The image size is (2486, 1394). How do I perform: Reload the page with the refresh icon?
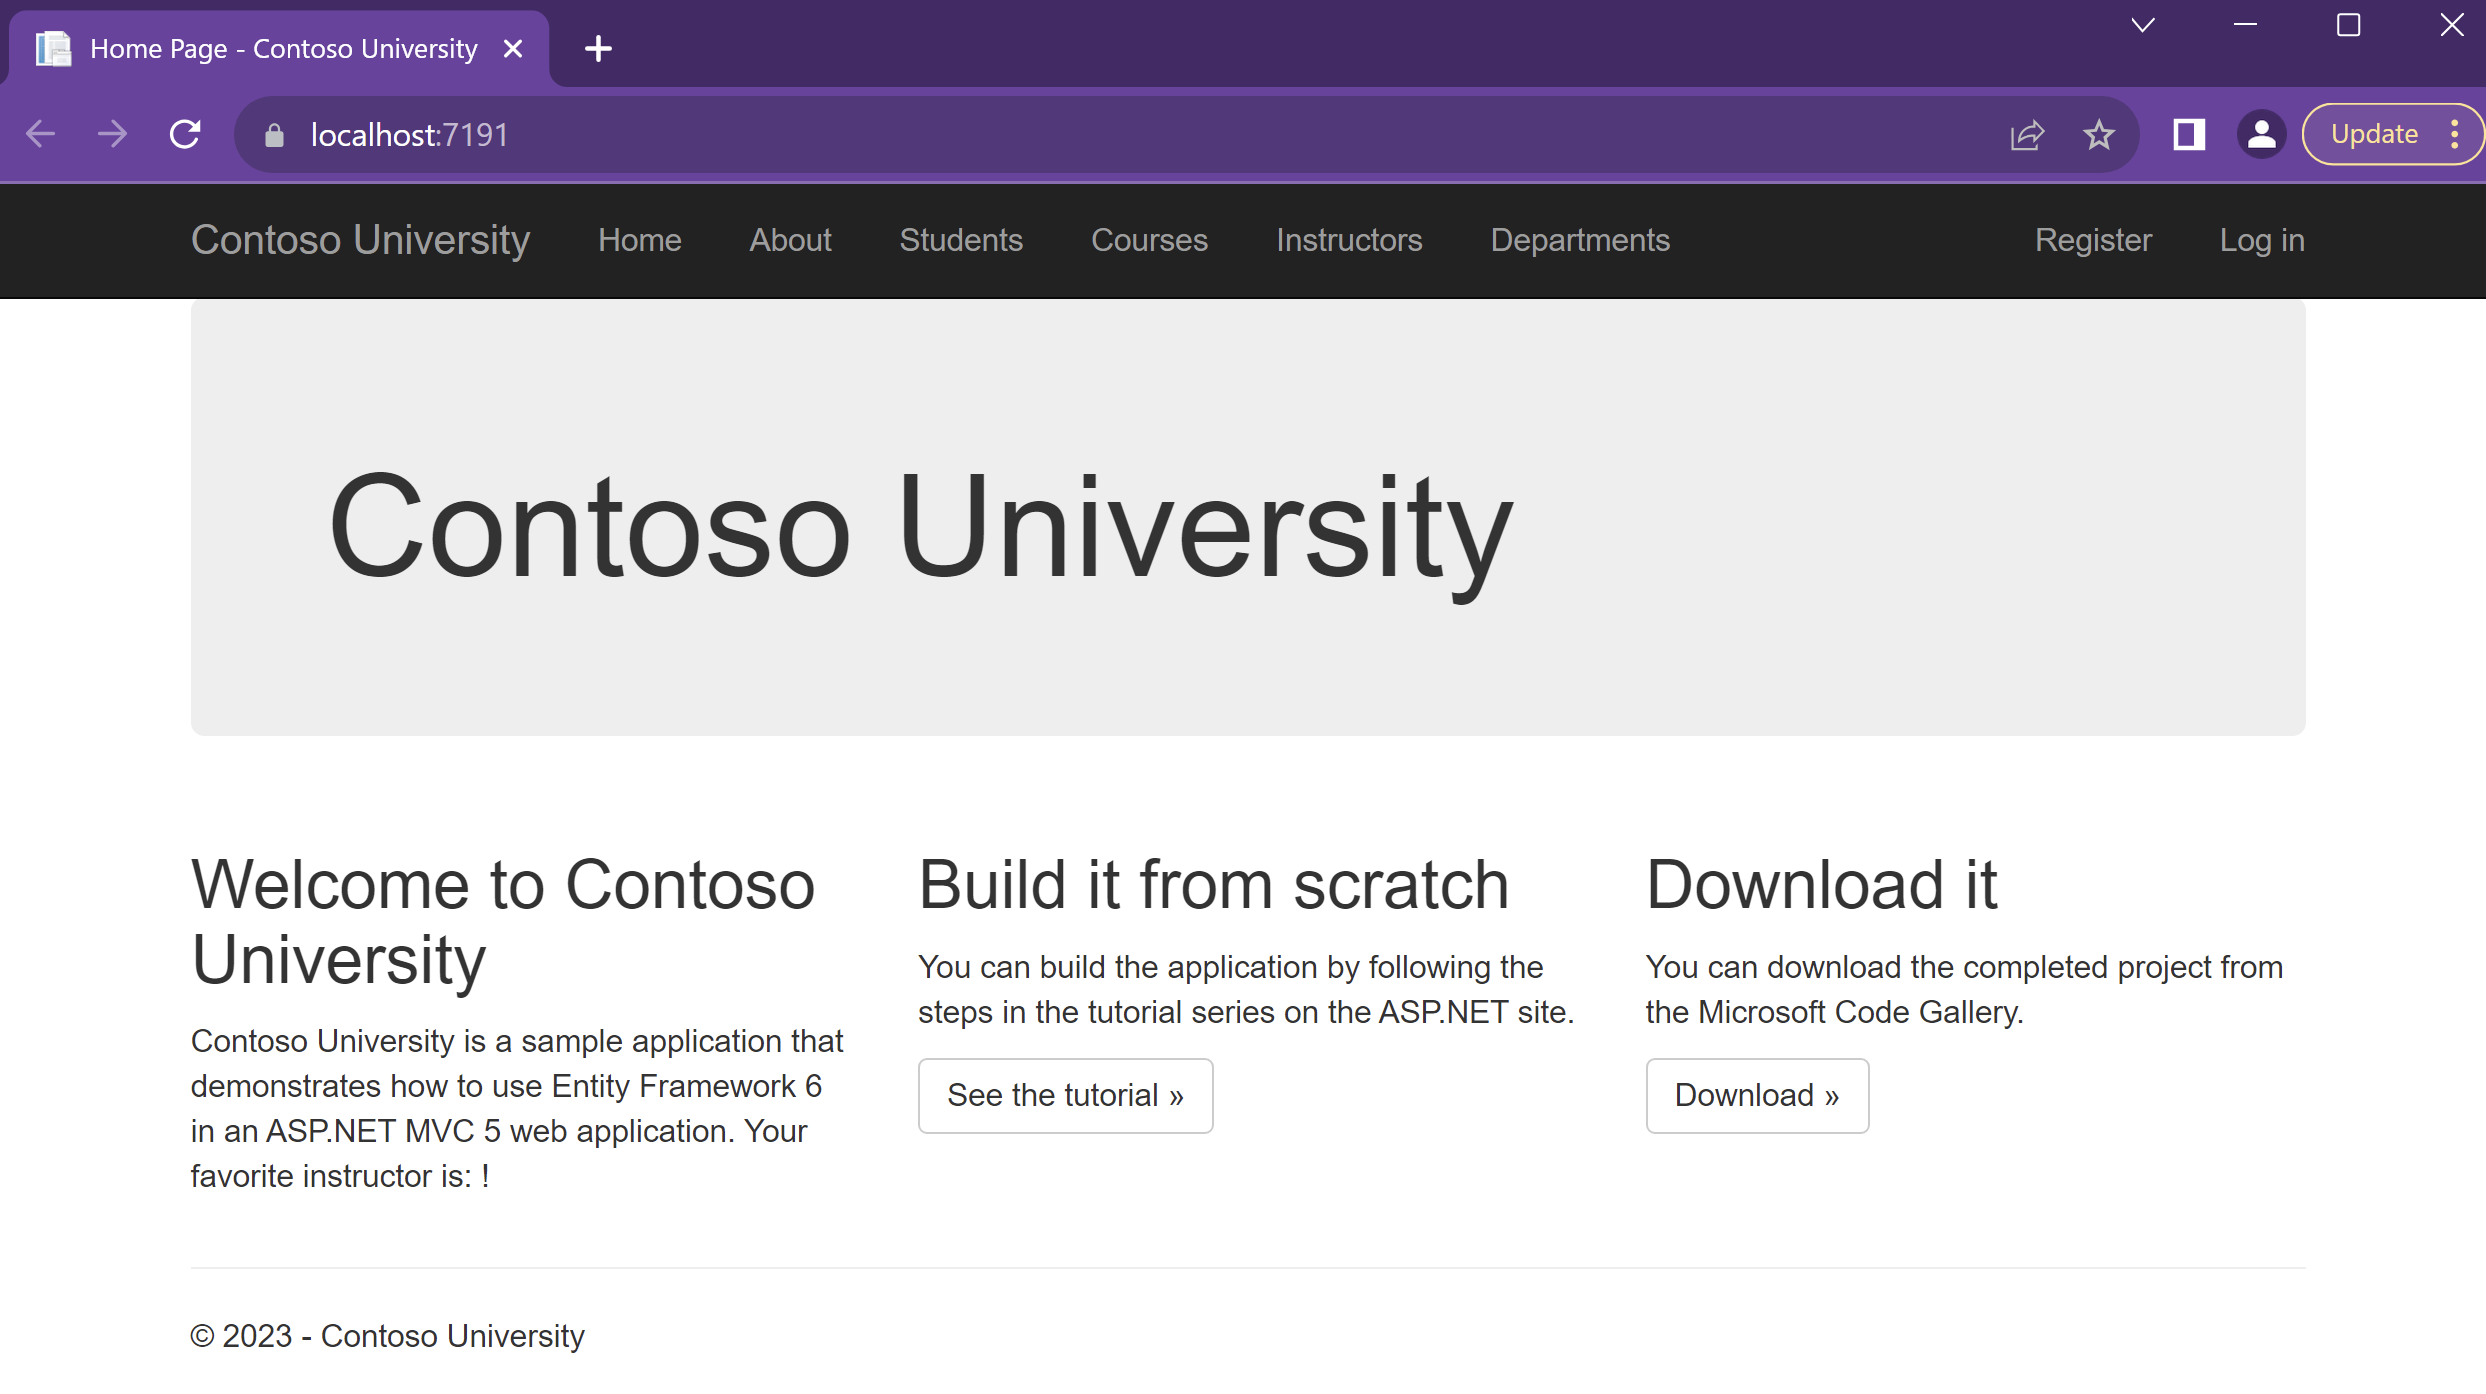coord(185,134)
